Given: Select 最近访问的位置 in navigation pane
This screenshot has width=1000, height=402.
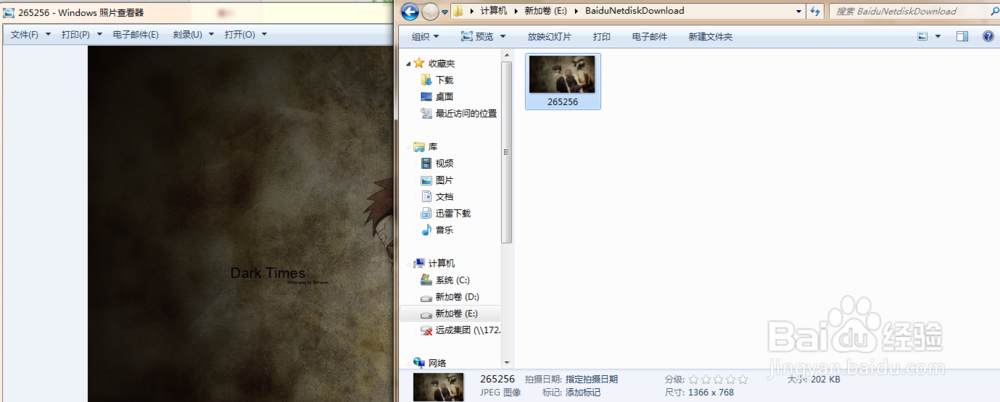Looking at the screenshot, I should (x=466, y=114).
